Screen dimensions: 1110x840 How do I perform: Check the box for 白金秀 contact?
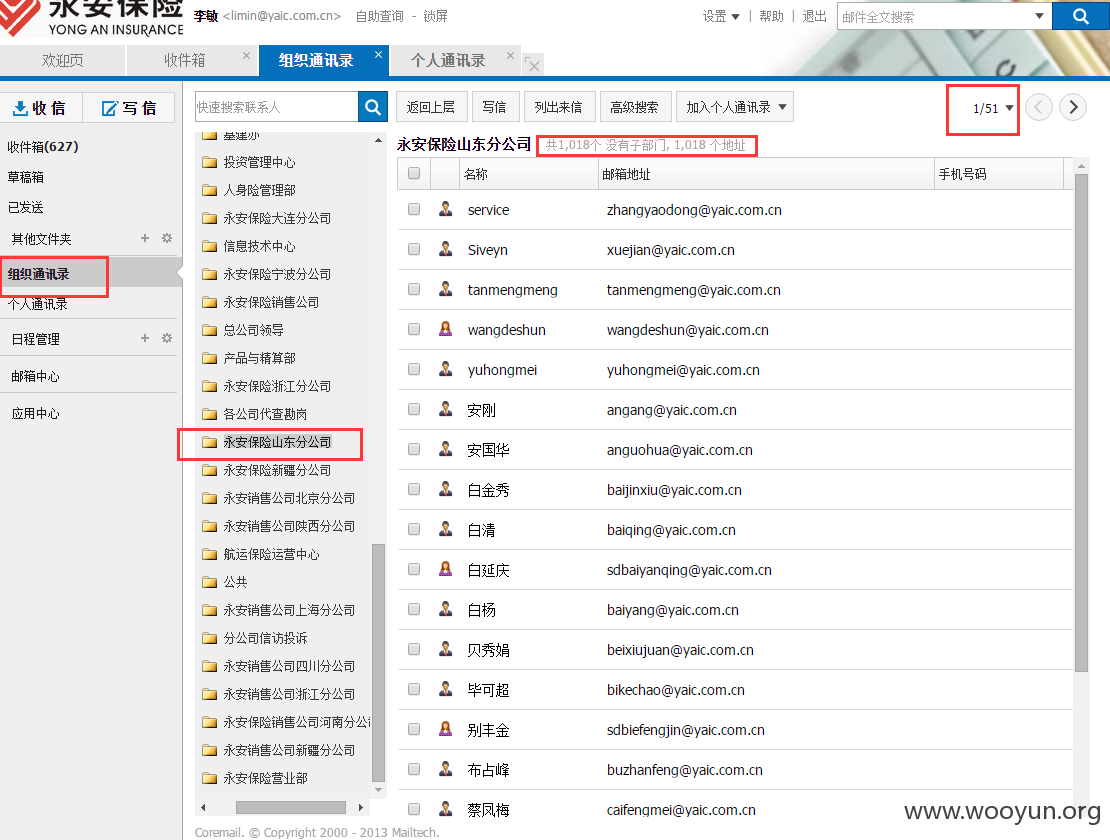coord(414,489)
